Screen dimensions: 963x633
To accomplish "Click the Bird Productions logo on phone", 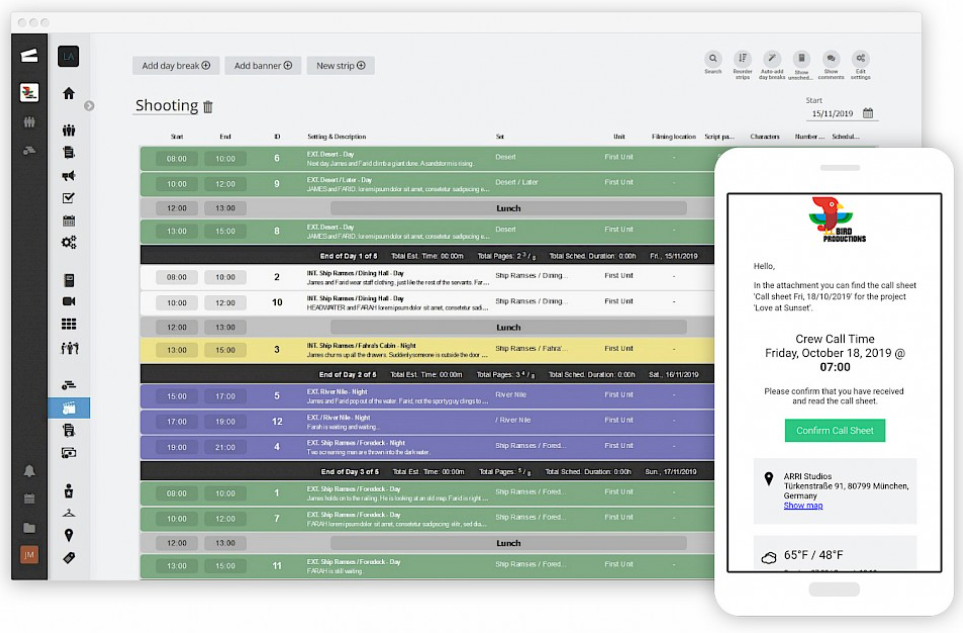I will click(835, 220).
